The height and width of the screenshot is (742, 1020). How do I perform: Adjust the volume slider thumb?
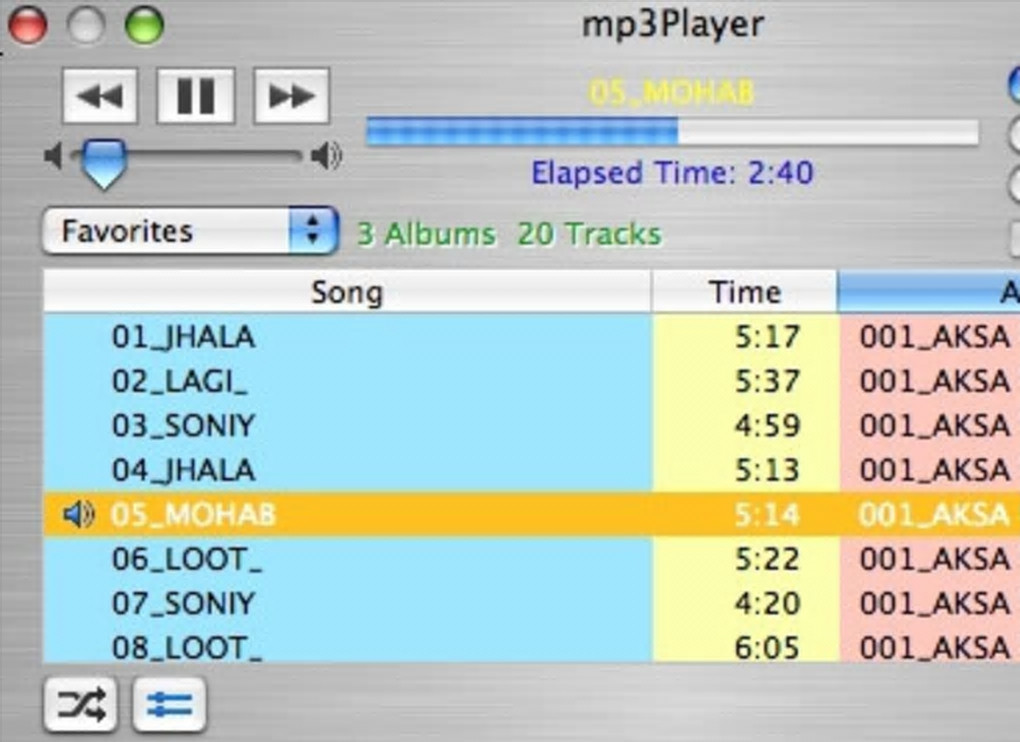click(x=103, y=164)
